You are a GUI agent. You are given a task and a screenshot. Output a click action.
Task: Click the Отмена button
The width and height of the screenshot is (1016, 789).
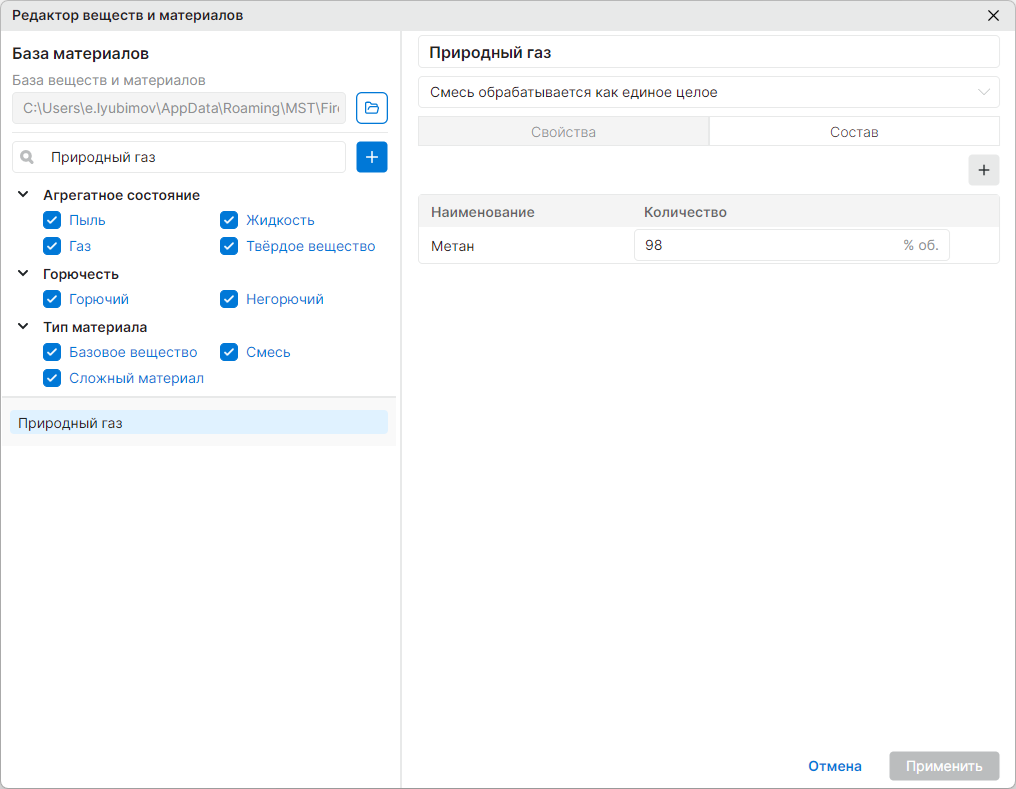tap(835, 766)
